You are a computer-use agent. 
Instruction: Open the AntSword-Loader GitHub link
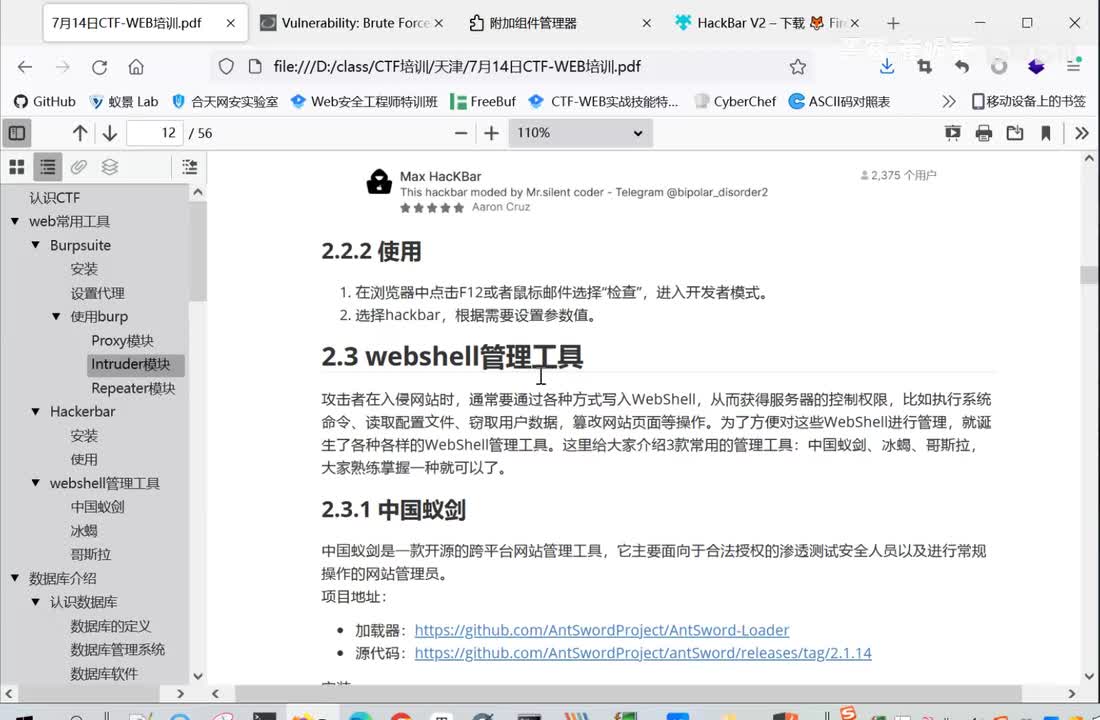pyautogui.click(x=602, y=630)
